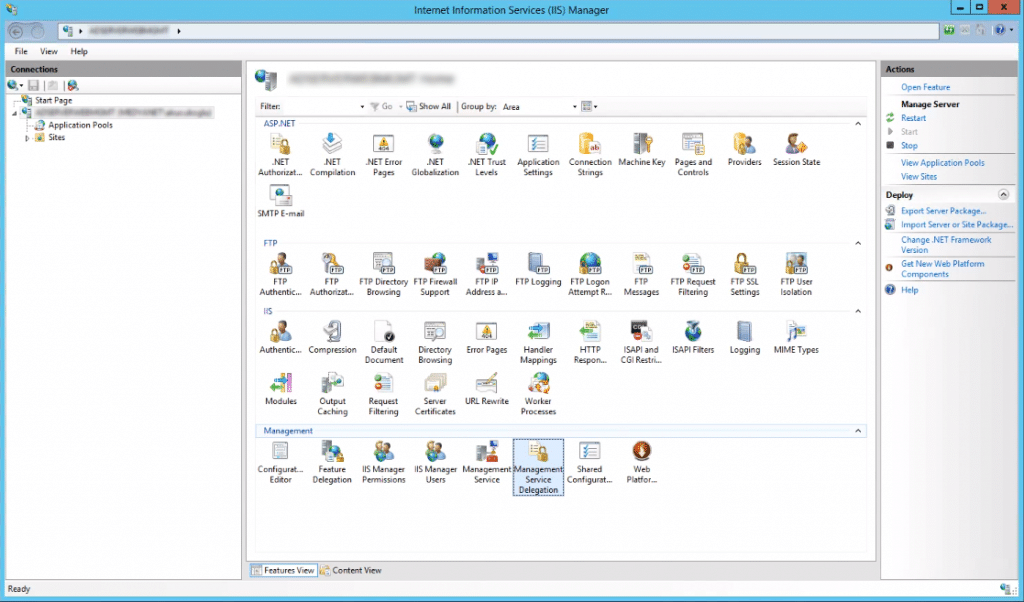Viewport: 1024px width, 602px height.
Task: Select Application Pools tree item
Action: click(x=80, y=125)
